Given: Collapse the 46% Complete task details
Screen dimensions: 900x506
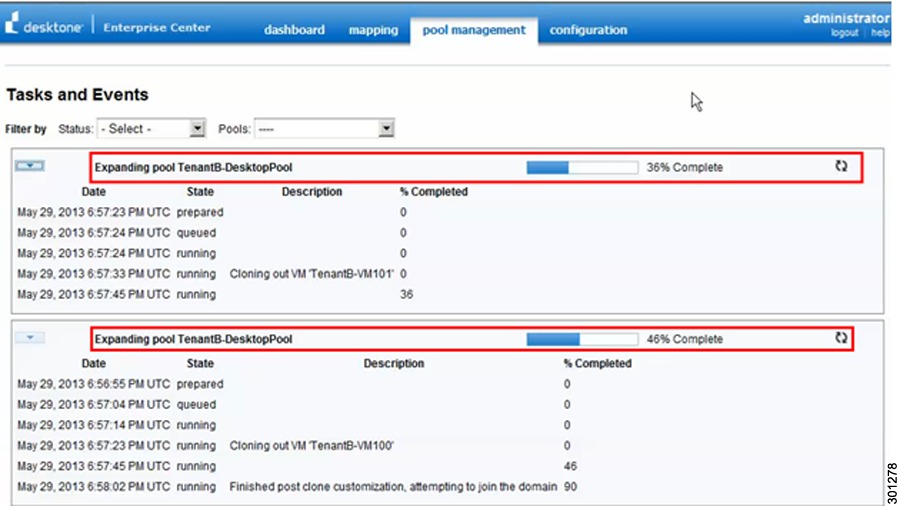Looking at the screenshot, I should [x=30, y=337].
